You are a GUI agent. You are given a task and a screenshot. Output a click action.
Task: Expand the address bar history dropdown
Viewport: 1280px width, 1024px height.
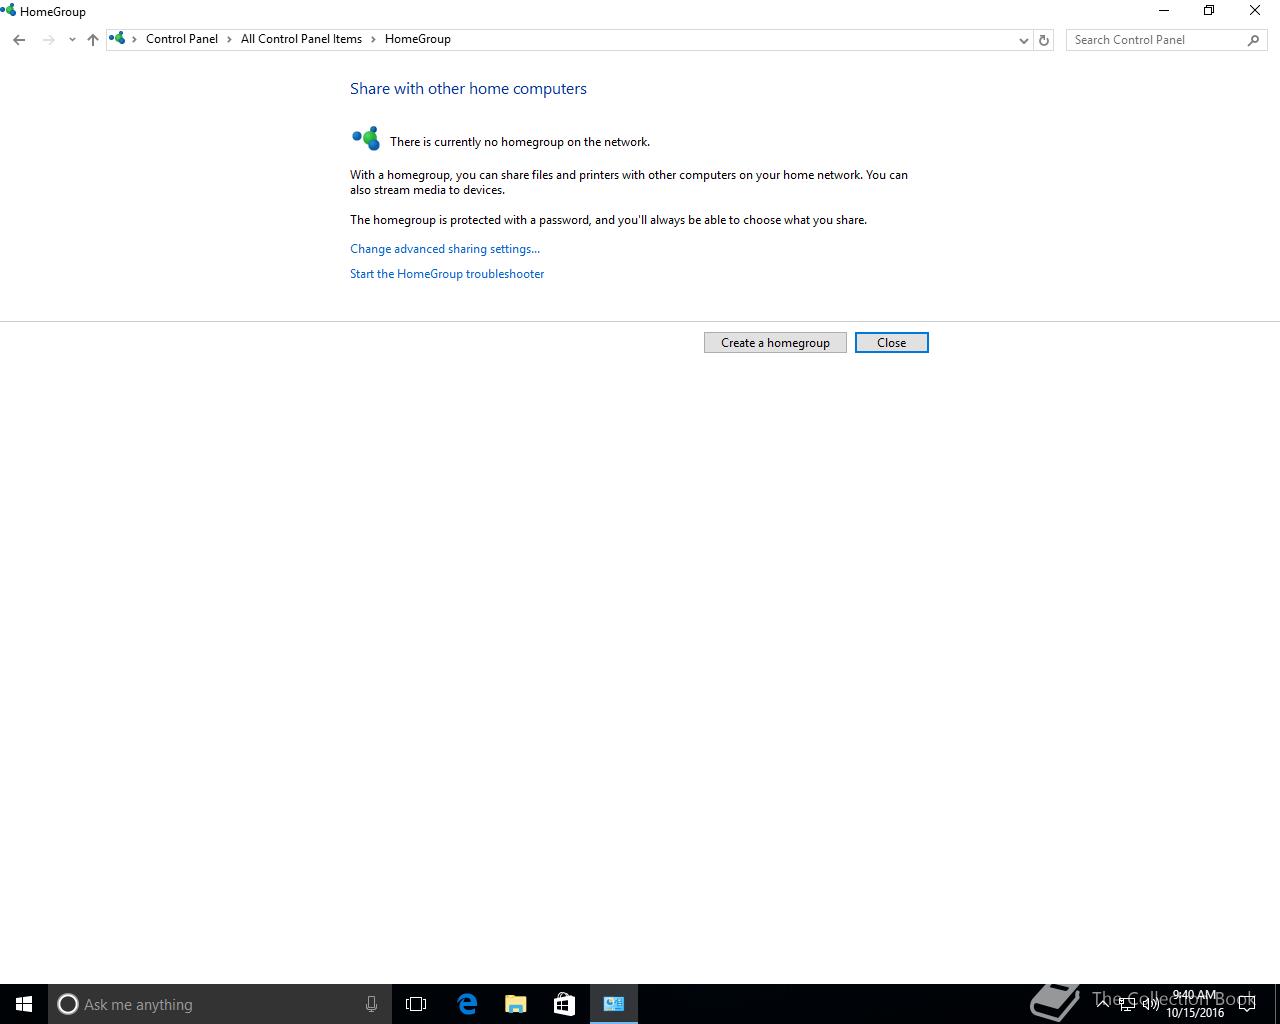(x=1023, y=40)
